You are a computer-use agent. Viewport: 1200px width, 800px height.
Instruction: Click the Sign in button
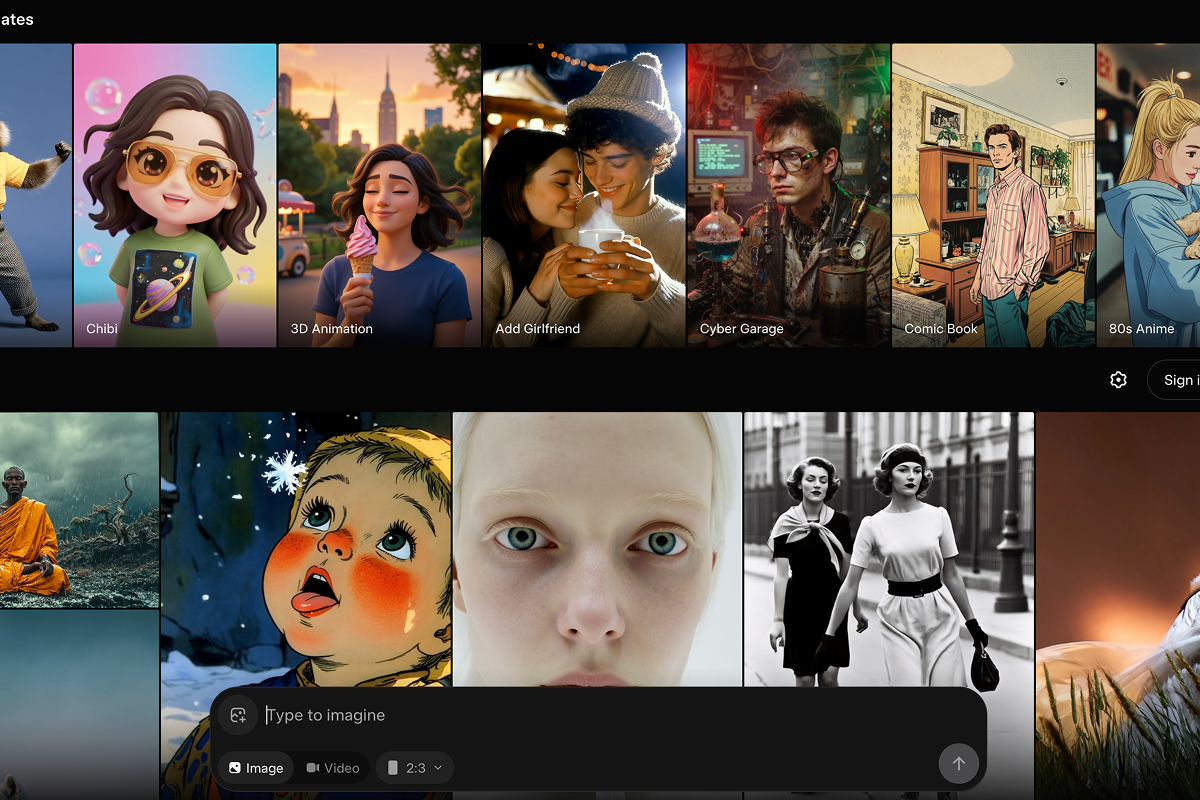tap(1174, 380)
